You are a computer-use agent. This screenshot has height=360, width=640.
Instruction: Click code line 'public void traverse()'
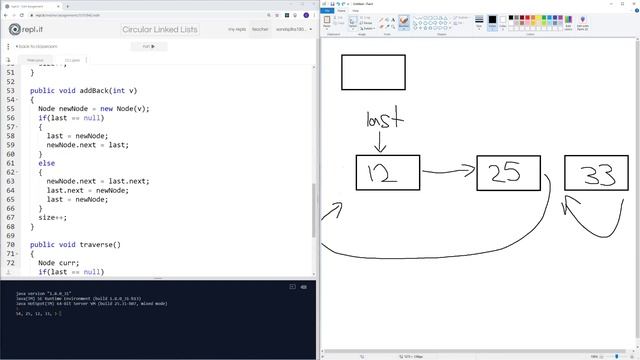(75, 244)
